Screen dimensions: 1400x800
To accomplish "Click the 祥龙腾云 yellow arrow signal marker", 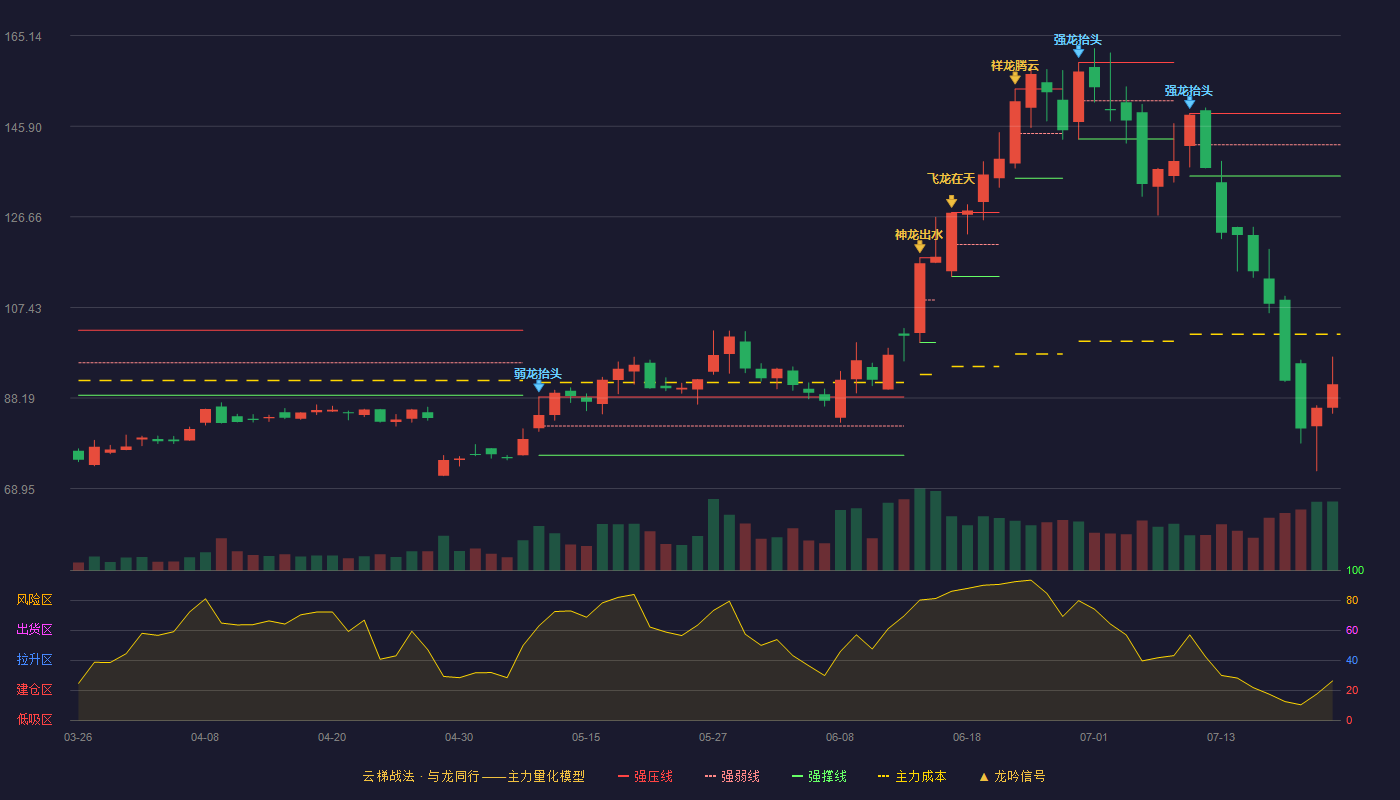I will pyautogui.click(x=1015, y=78).
